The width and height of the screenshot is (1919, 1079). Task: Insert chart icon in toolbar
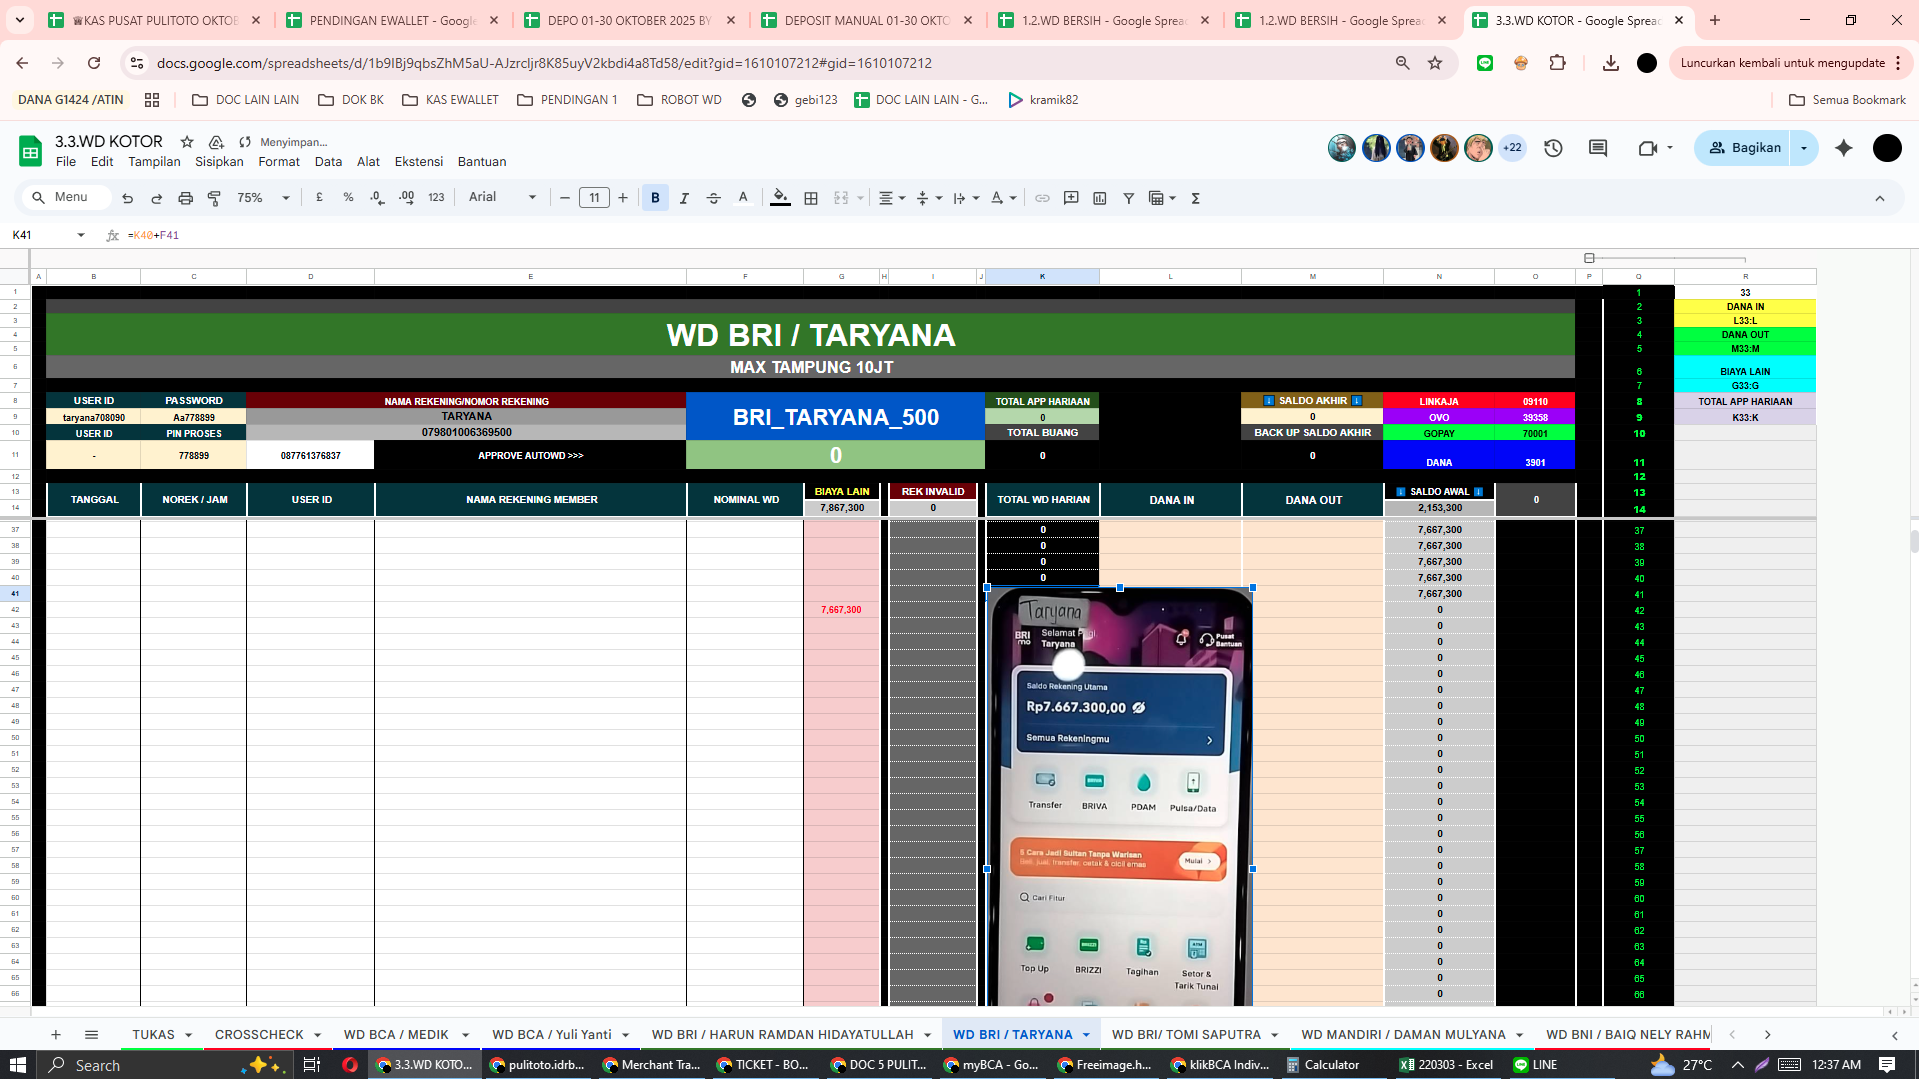1100,198
